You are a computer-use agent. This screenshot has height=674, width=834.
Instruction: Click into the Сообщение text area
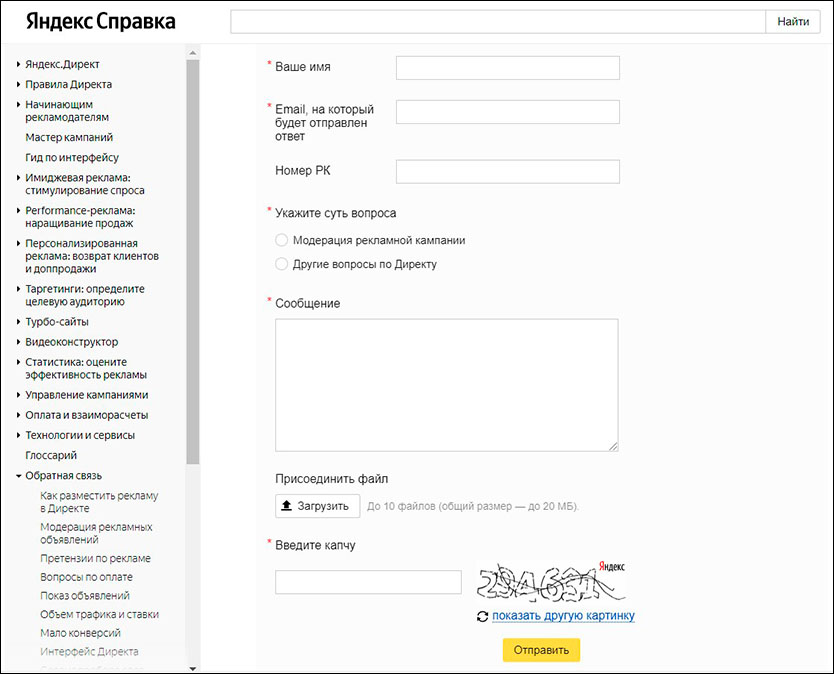(x=447, y=385)
